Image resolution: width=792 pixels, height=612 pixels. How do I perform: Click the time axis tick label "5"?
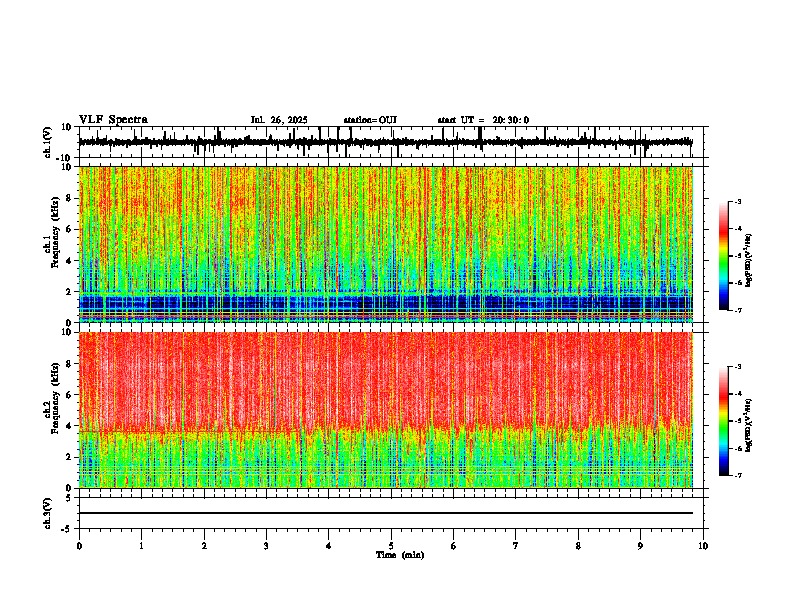pos(391,546)
